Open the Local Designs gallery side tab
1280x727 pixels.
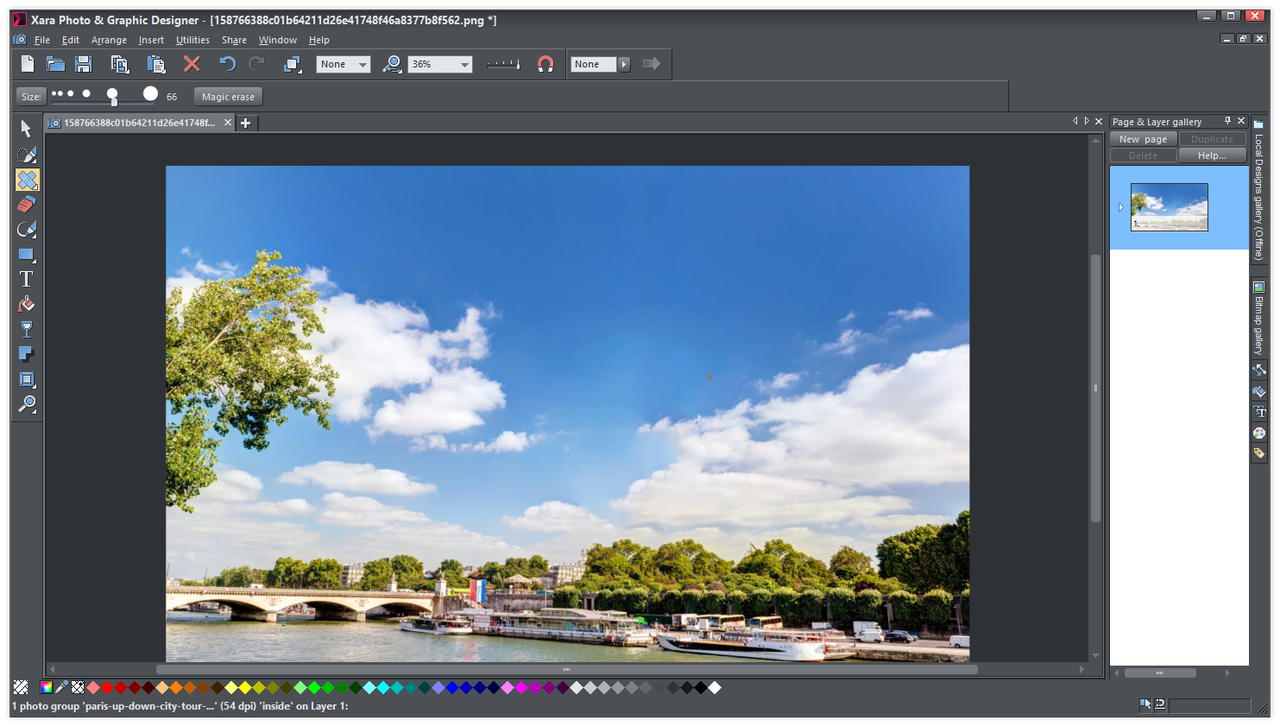coord(1259,190)
